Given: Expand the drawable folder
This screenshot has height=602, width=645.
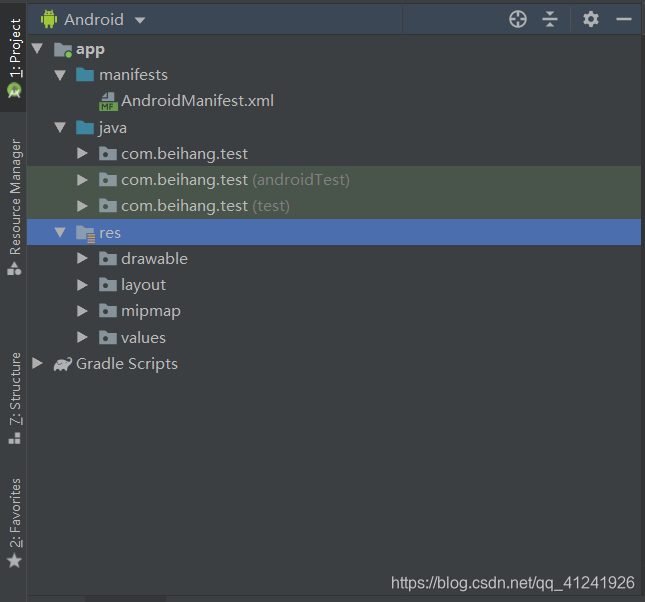Looking at the screenshot, I should (82, 258).
